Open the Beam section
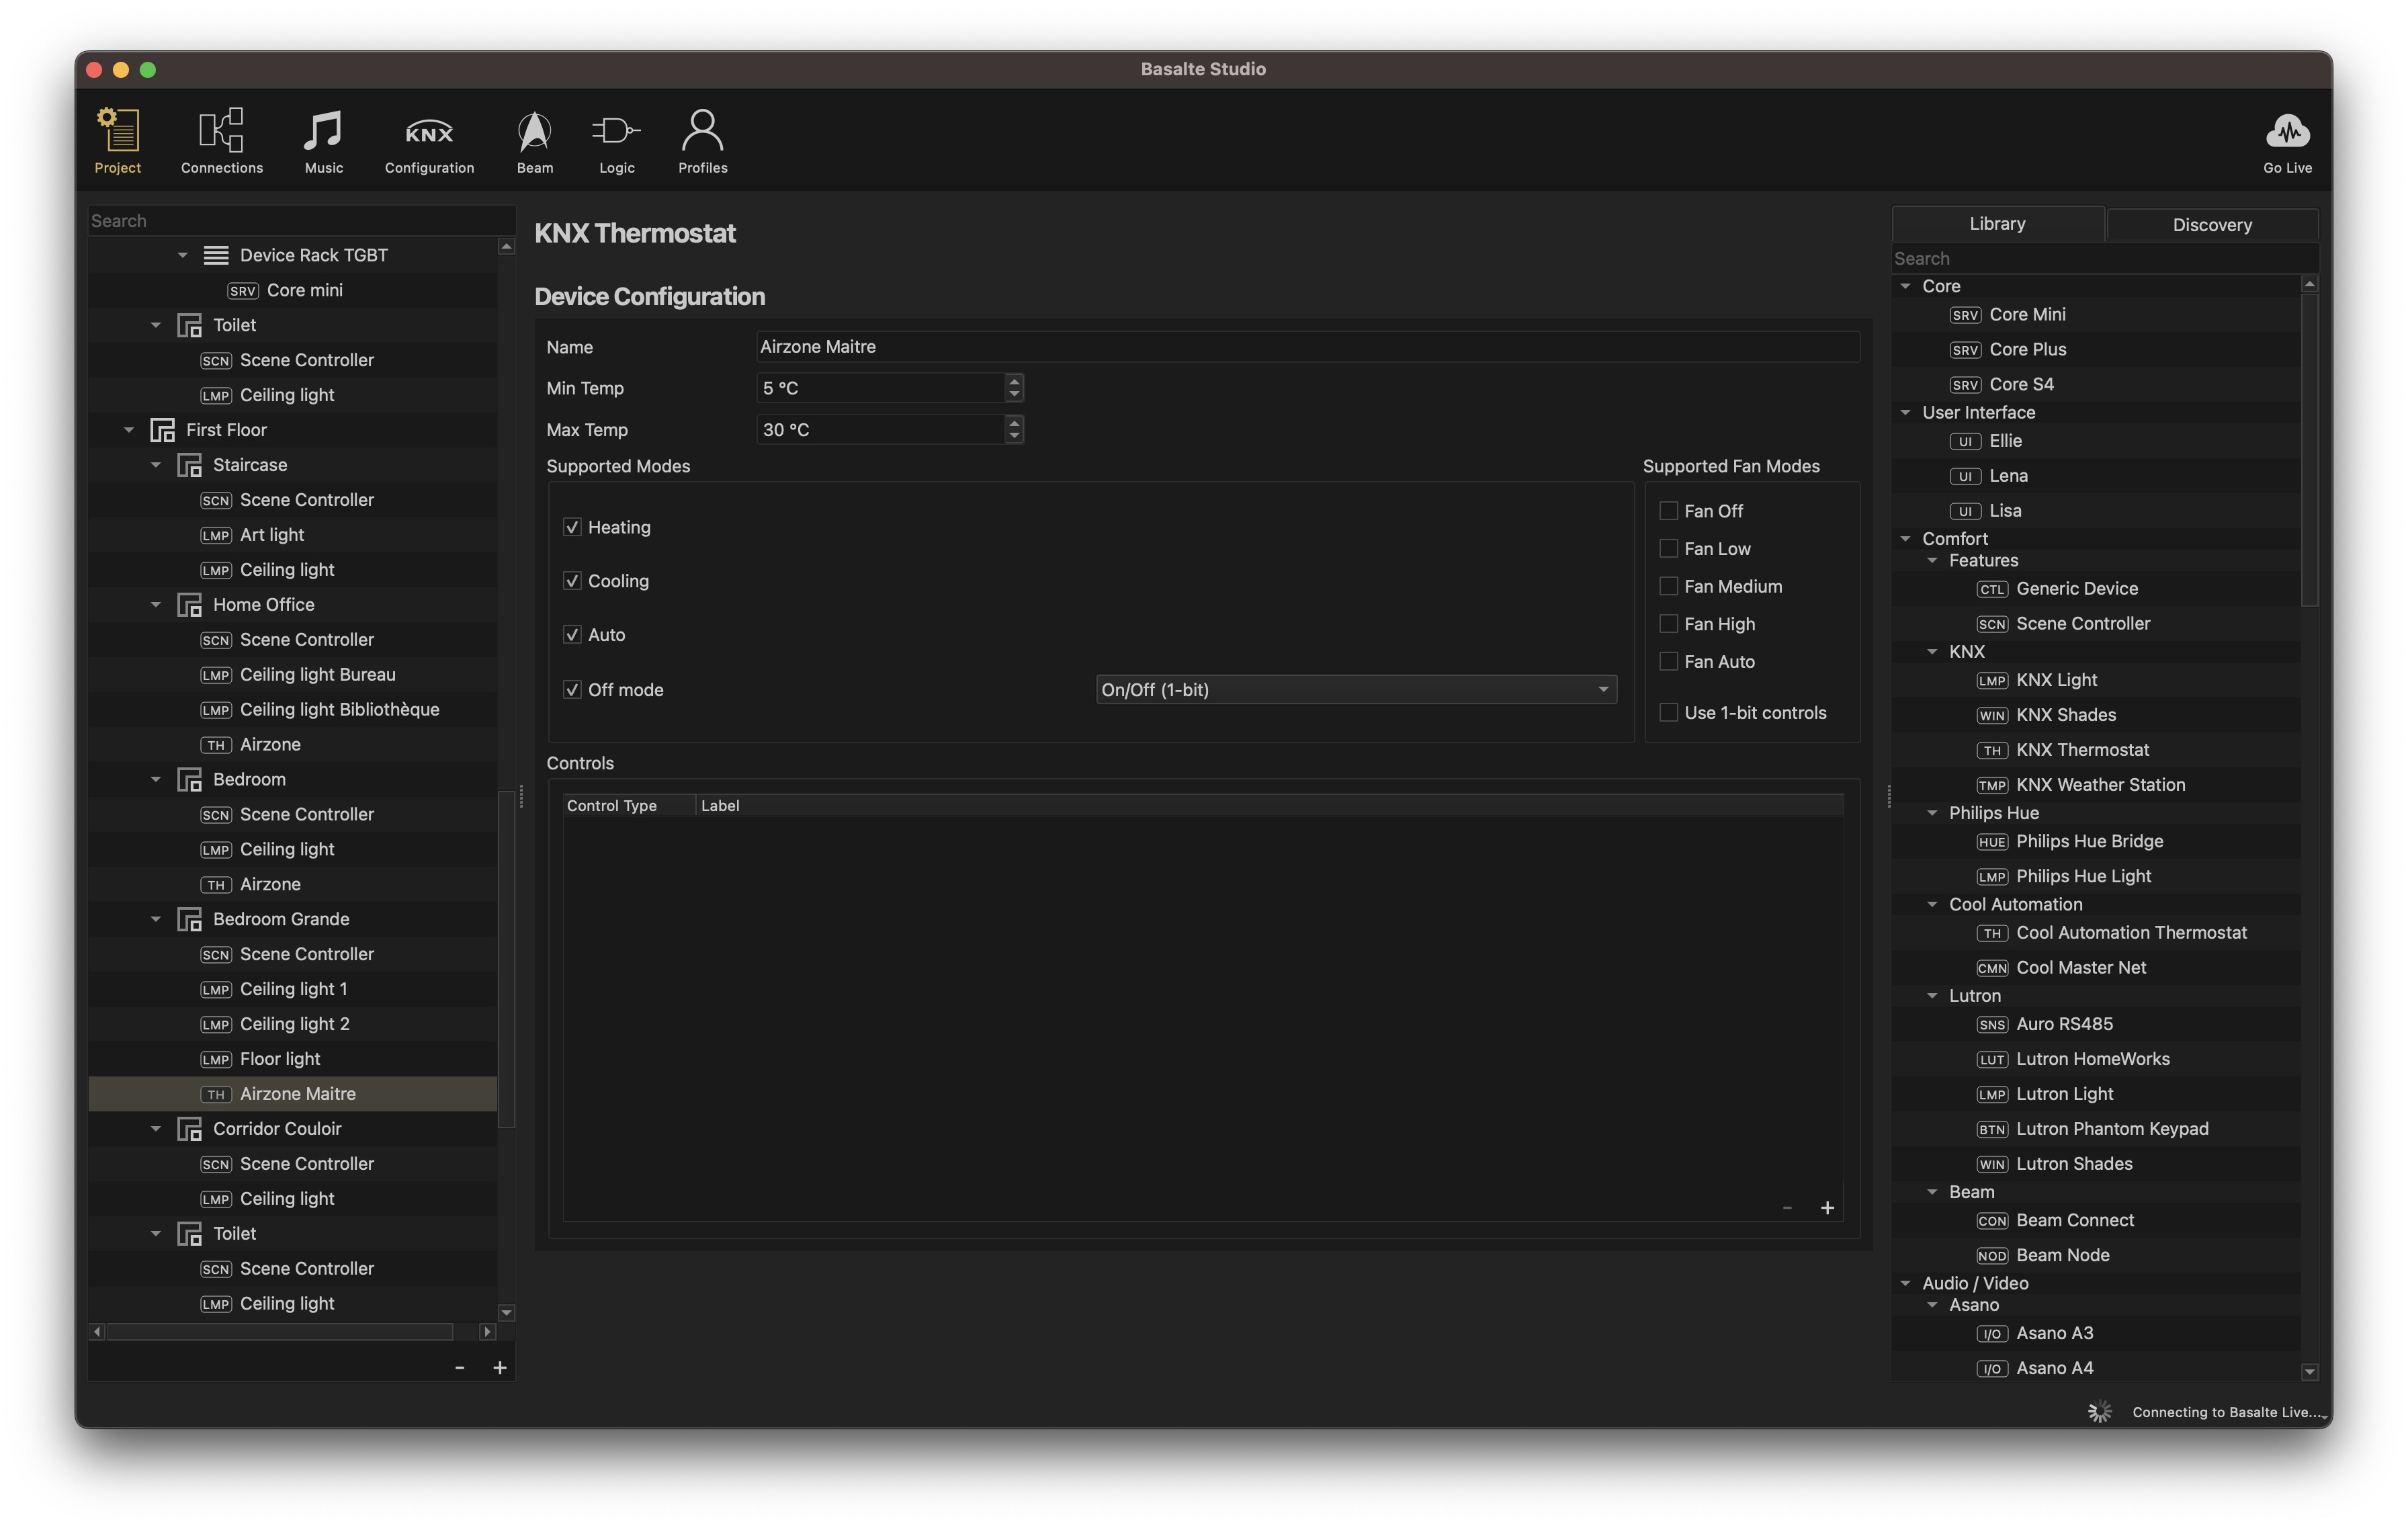This screenshot has height=1528, width=2408. (535, 141)
